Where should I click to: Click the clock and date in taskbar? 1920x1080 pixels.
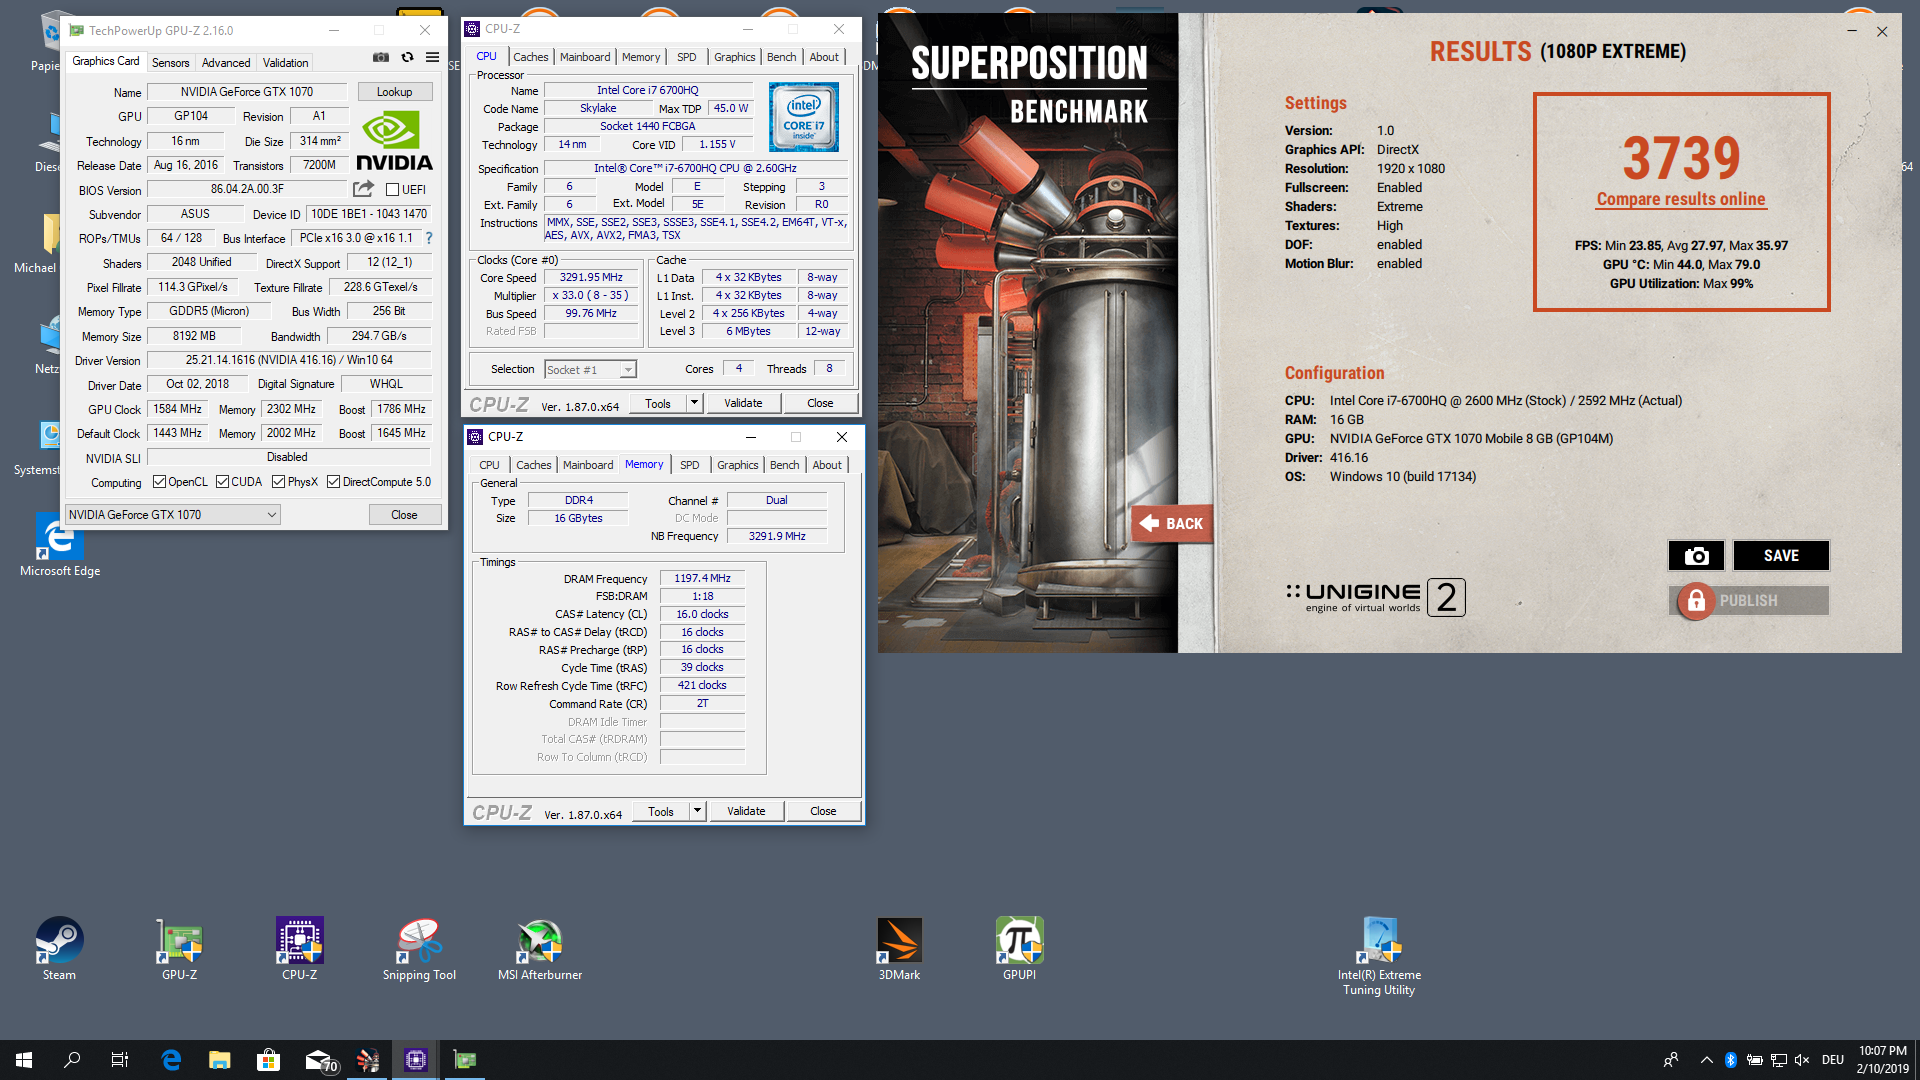[1883, 1060]
